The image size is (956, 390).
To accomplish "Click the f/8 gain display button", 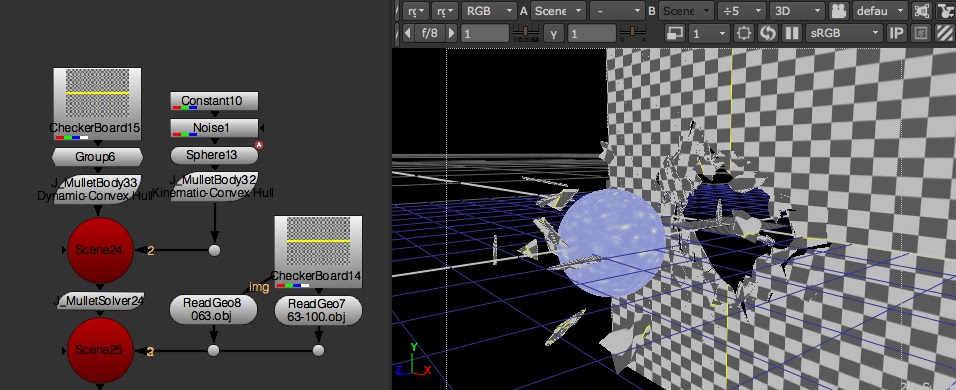I will 430,33.
